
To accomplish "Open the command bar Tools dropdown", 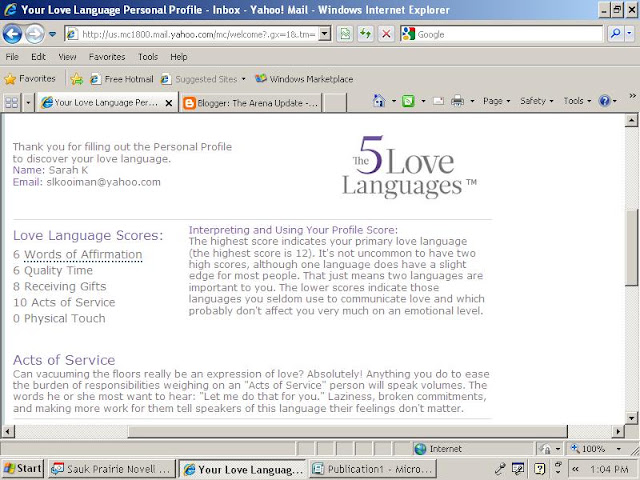I will [577, 101].
